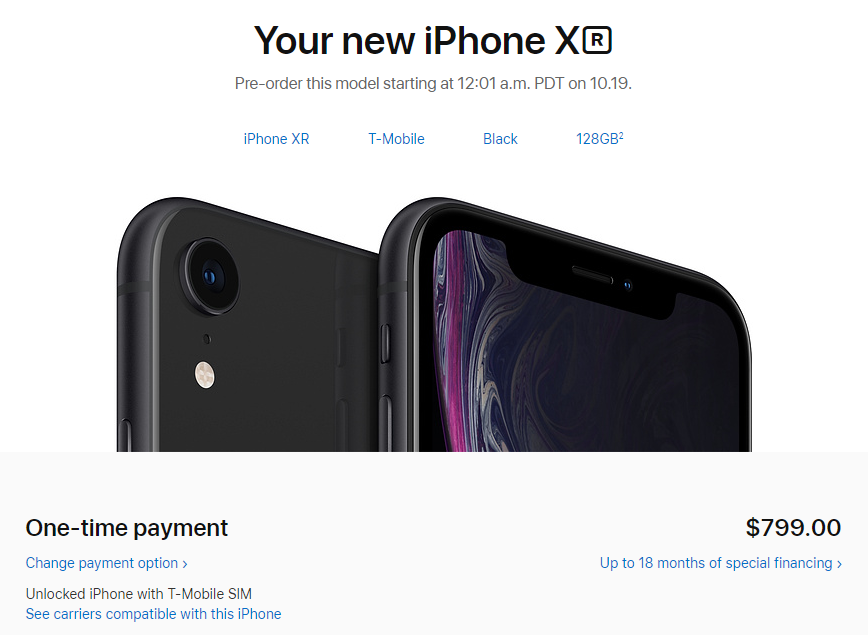
Task: Change the iPhone XR model selection
Action: [276, 139]
